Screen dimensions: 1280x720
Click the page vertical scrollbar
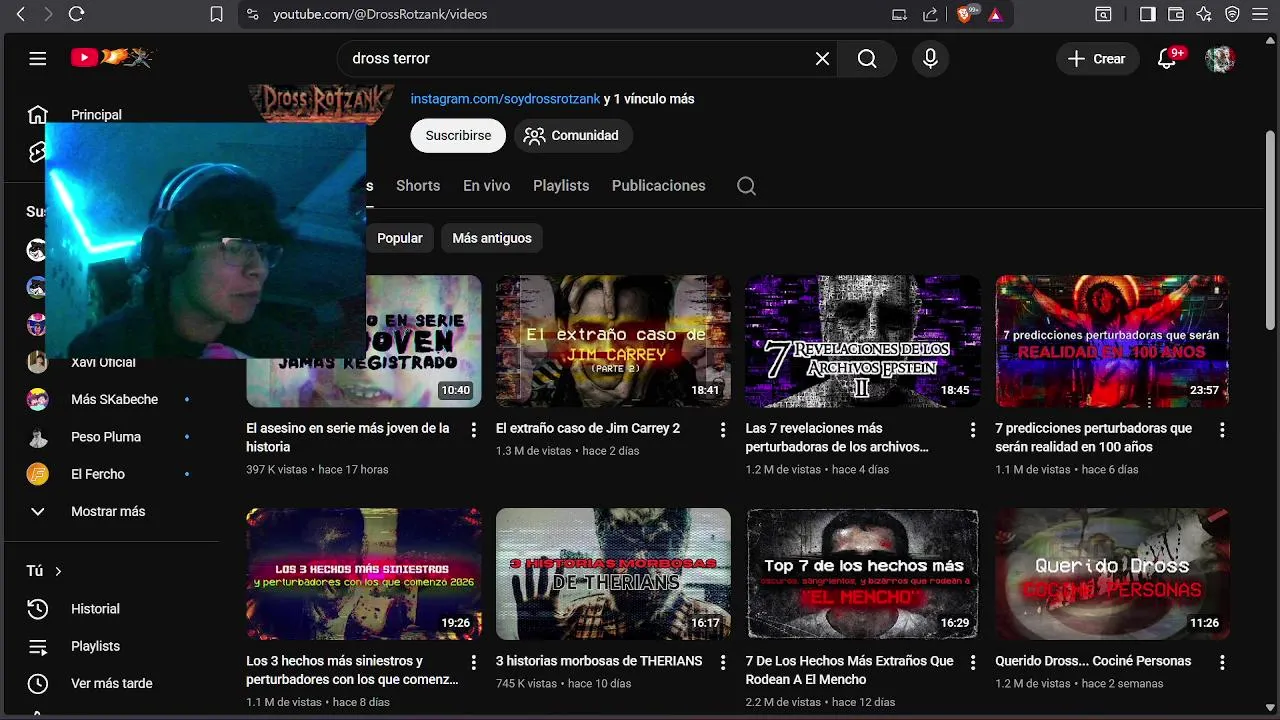[x=1271, y=230]
